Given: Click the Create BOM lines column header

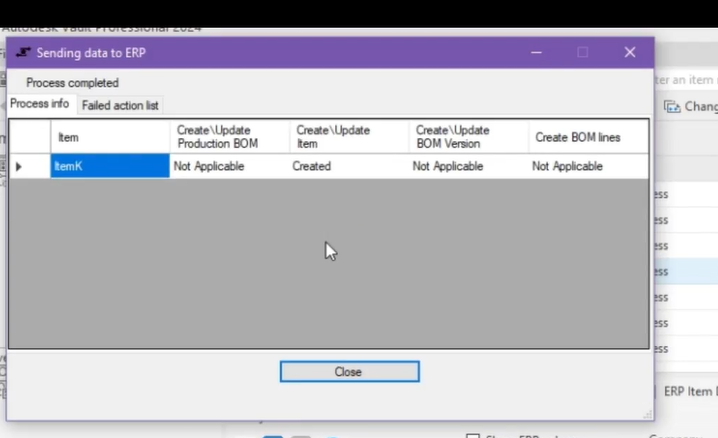Looking at the screenshot, I should [587, 137].
